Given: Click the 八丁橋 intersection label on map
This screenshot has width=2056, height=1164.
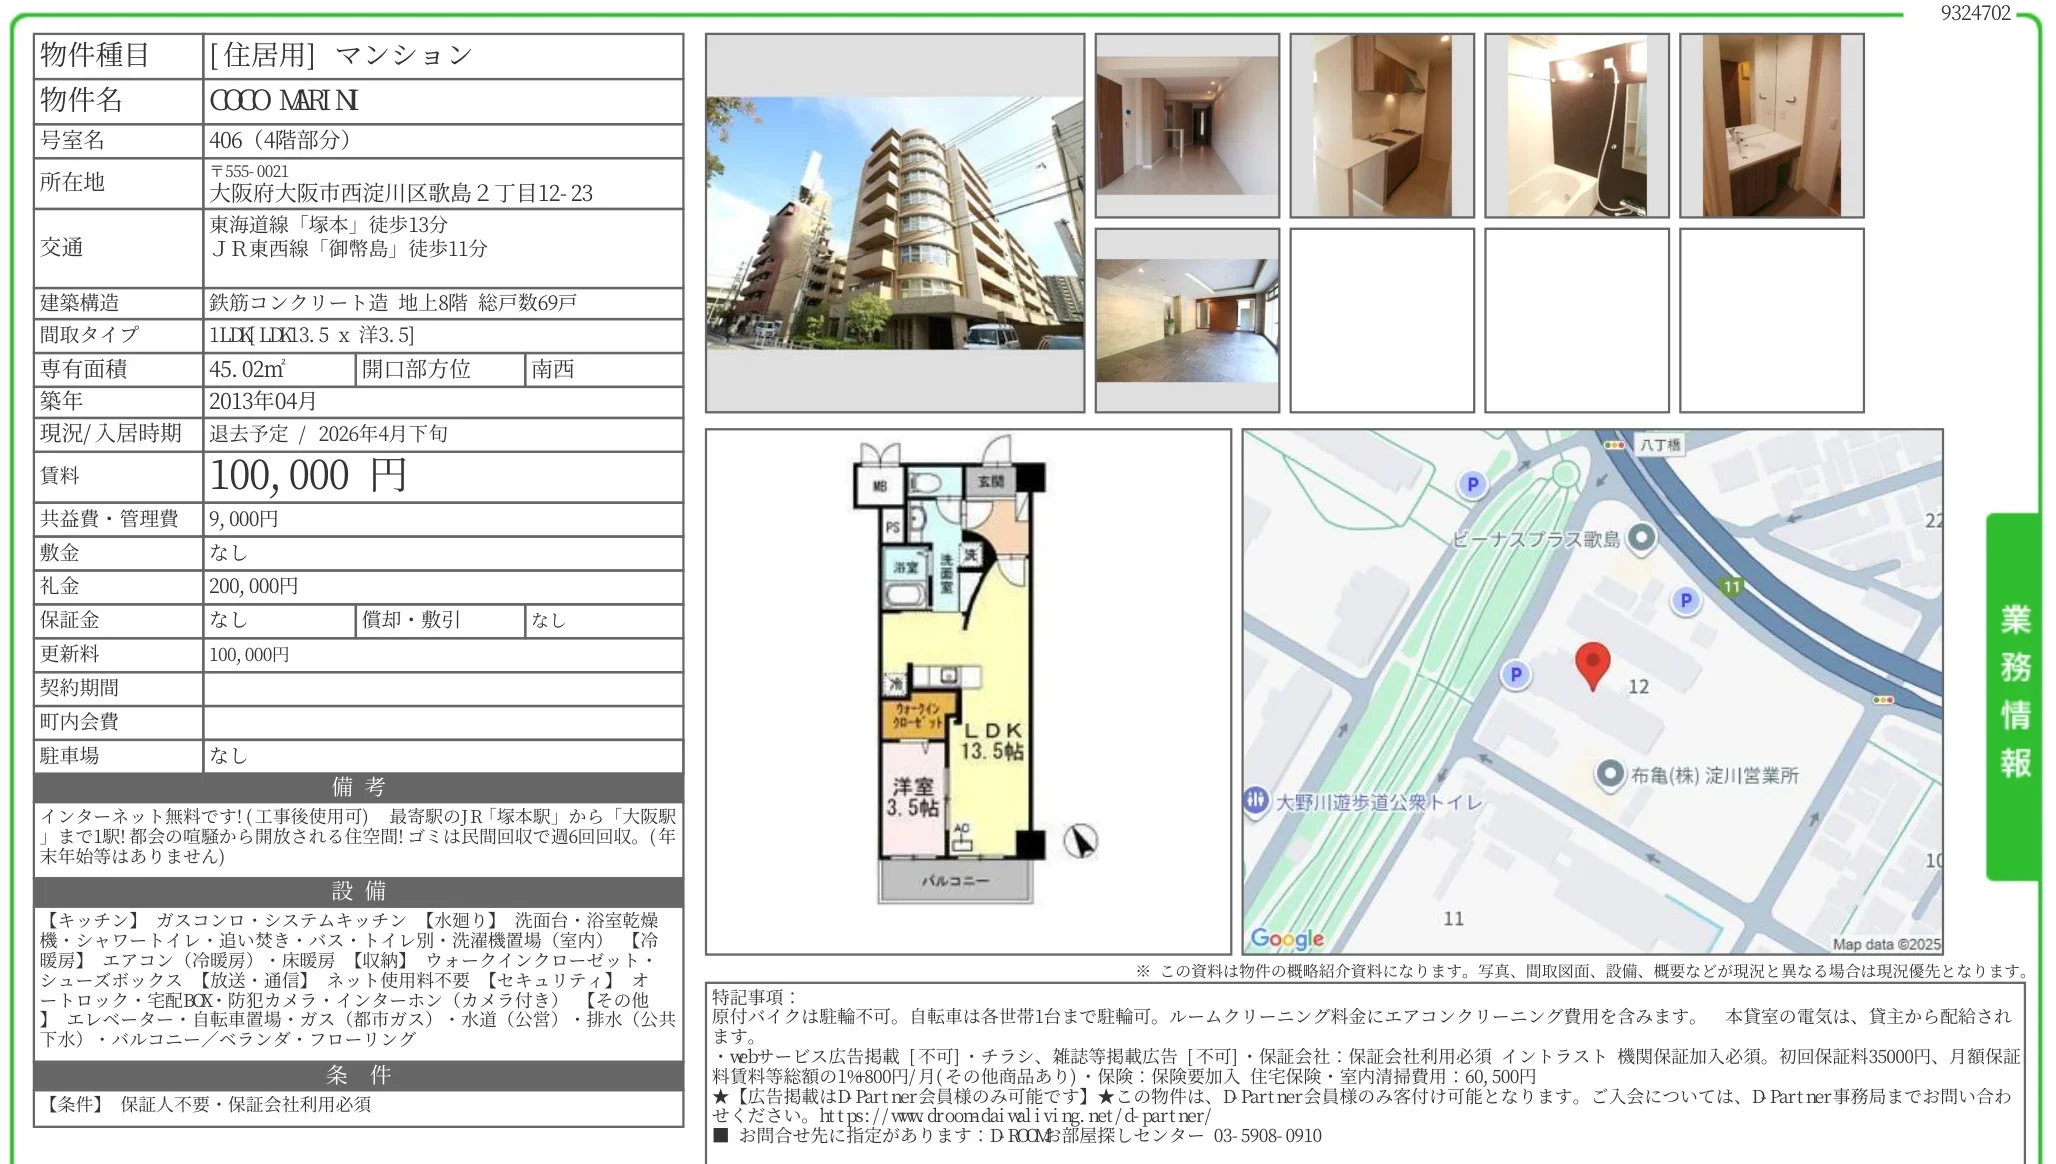Looking at the screenshot, I should pos(1660,445).
